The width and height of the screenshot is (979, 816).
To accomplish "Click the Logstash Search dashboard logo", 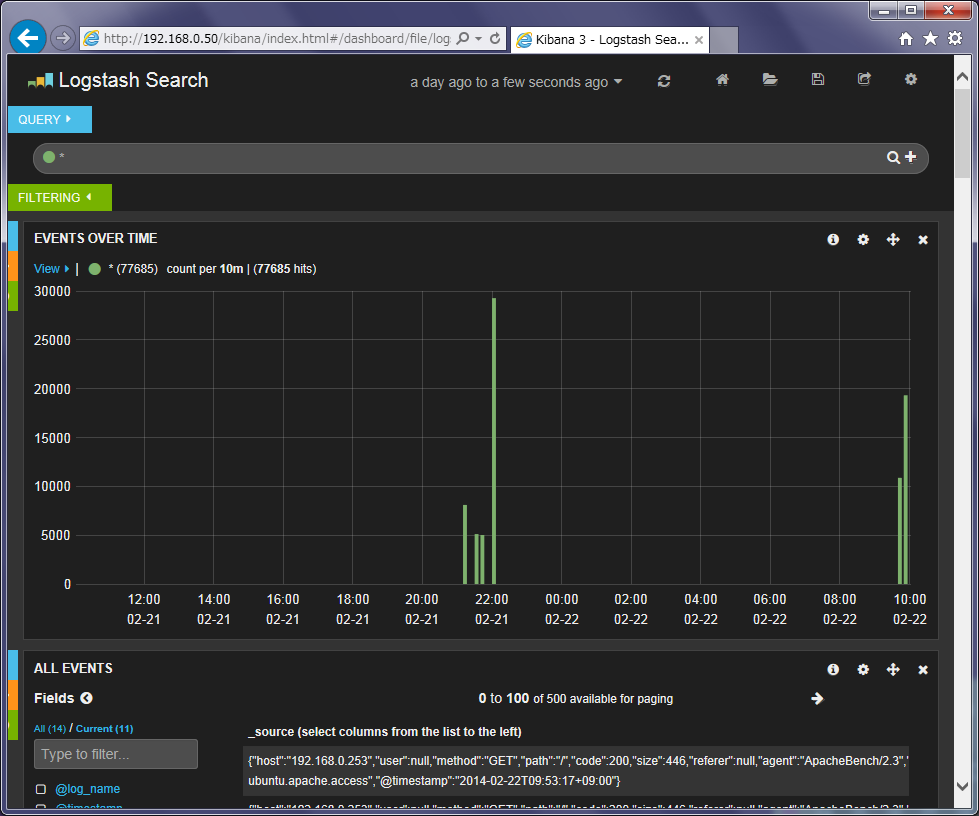I will 41,81.
